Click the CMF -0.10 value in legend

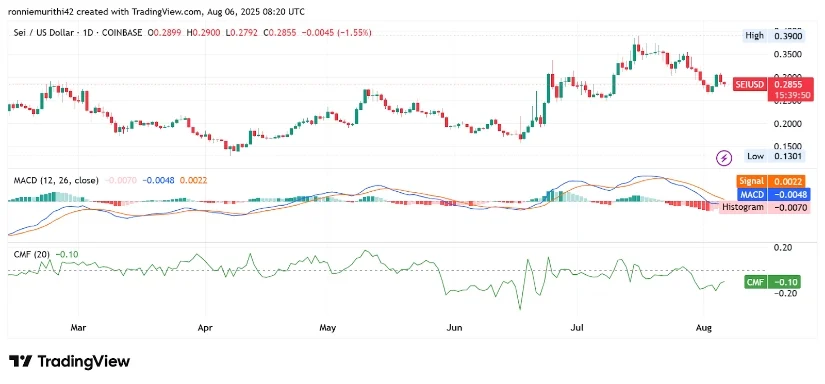click(x=67, y=254)
